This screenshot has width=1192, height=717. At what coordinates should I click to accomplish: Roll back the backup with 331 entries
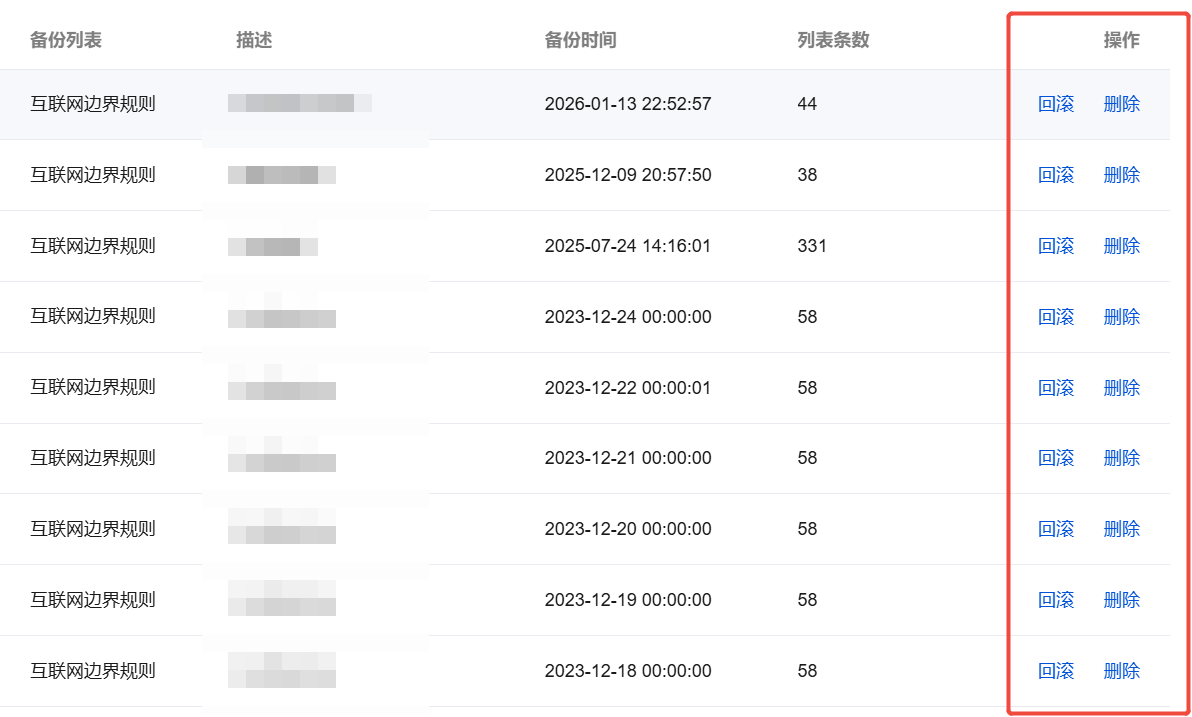pyautogui.click(x=1056, y=246)
